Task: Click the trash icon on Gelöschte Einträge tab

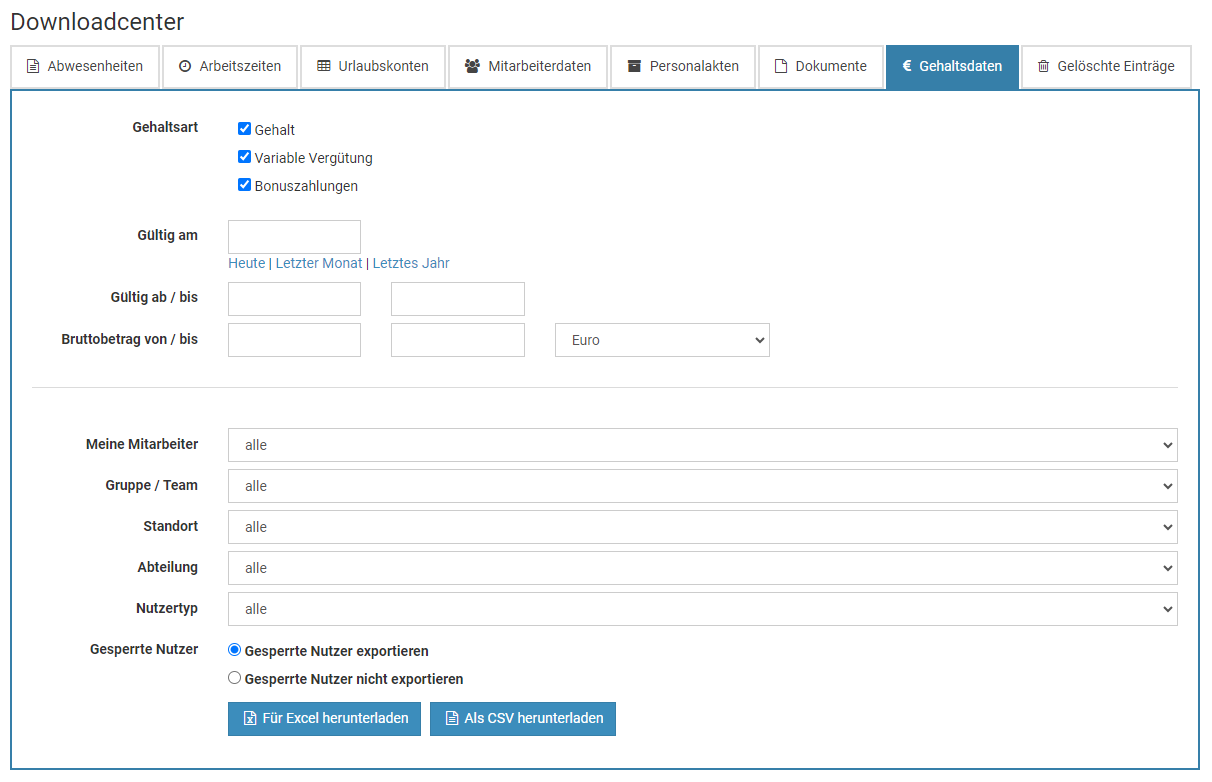Action: point(1043,67)
